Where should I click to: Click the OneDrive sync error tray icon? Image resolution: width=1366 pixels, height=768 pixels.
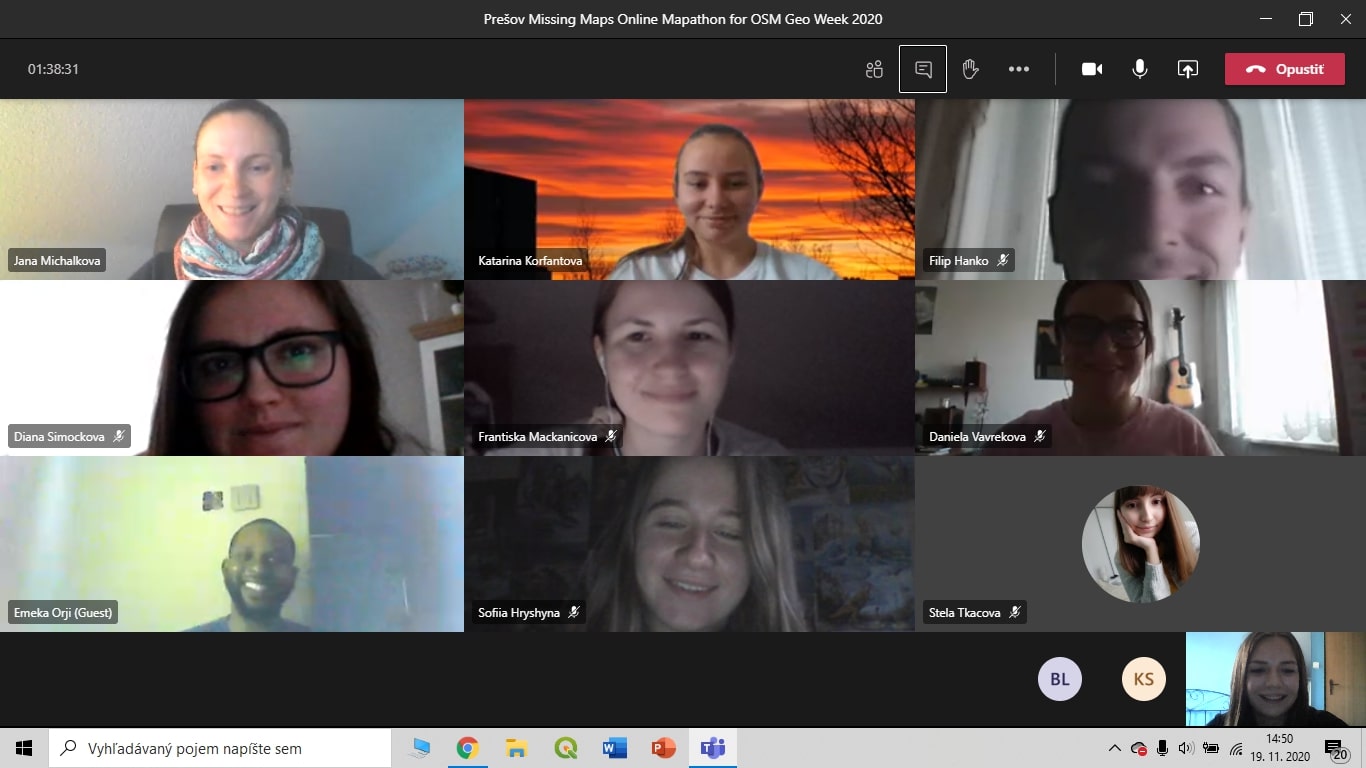click(x=1139, y=748)
